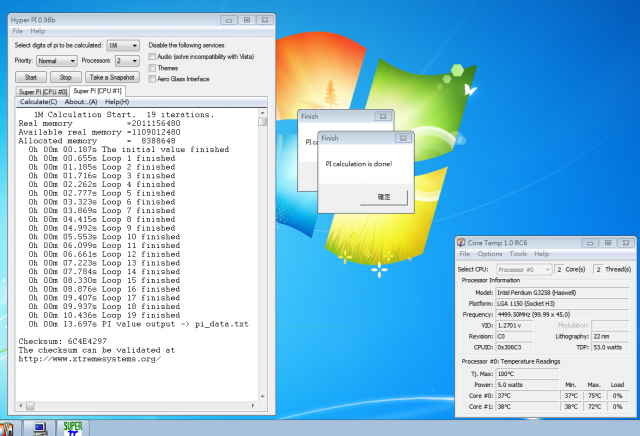The width and height of the screenshot is (640, 436).
Task: Open the Super PI Help(H) menu
Action: (x=117, y=102)
